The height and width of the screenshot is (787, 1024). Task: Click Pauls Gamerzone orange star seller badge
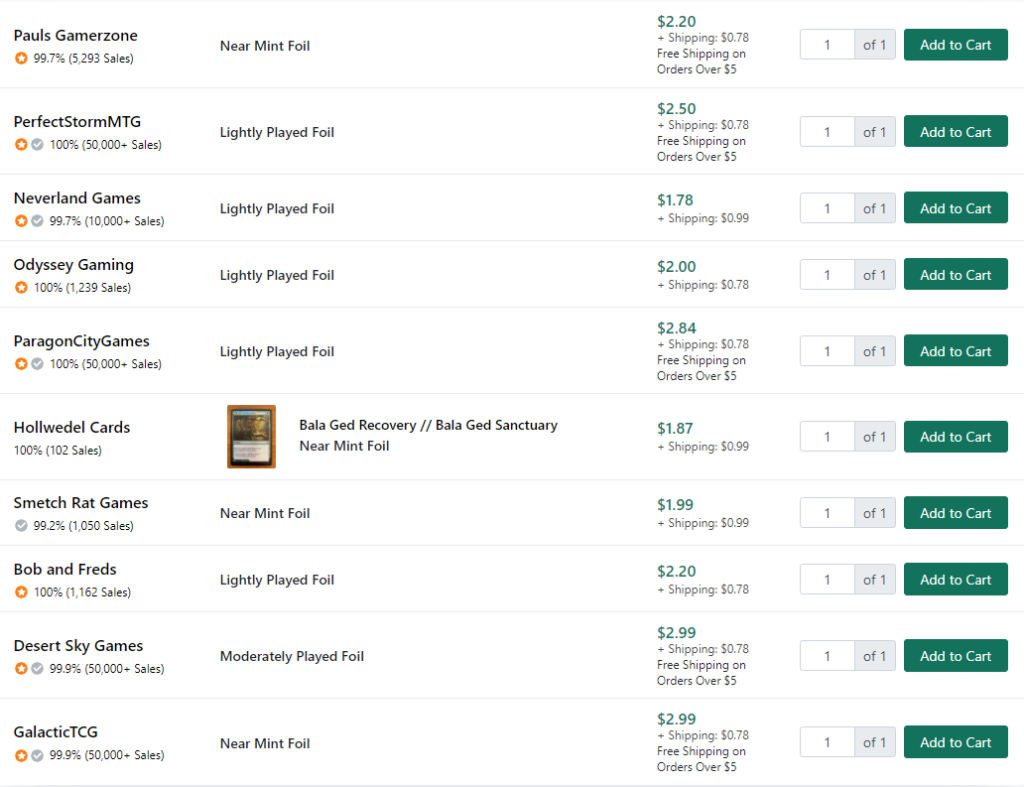[x=22, y=58]
